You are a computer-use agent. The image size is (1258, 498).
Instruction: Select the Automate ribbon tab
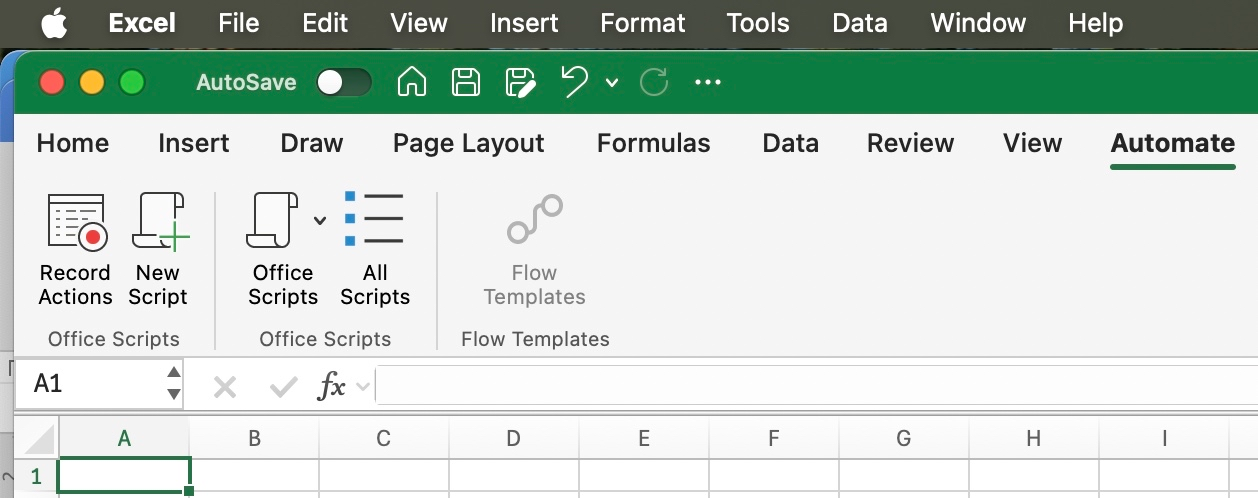coord(1173,143)
